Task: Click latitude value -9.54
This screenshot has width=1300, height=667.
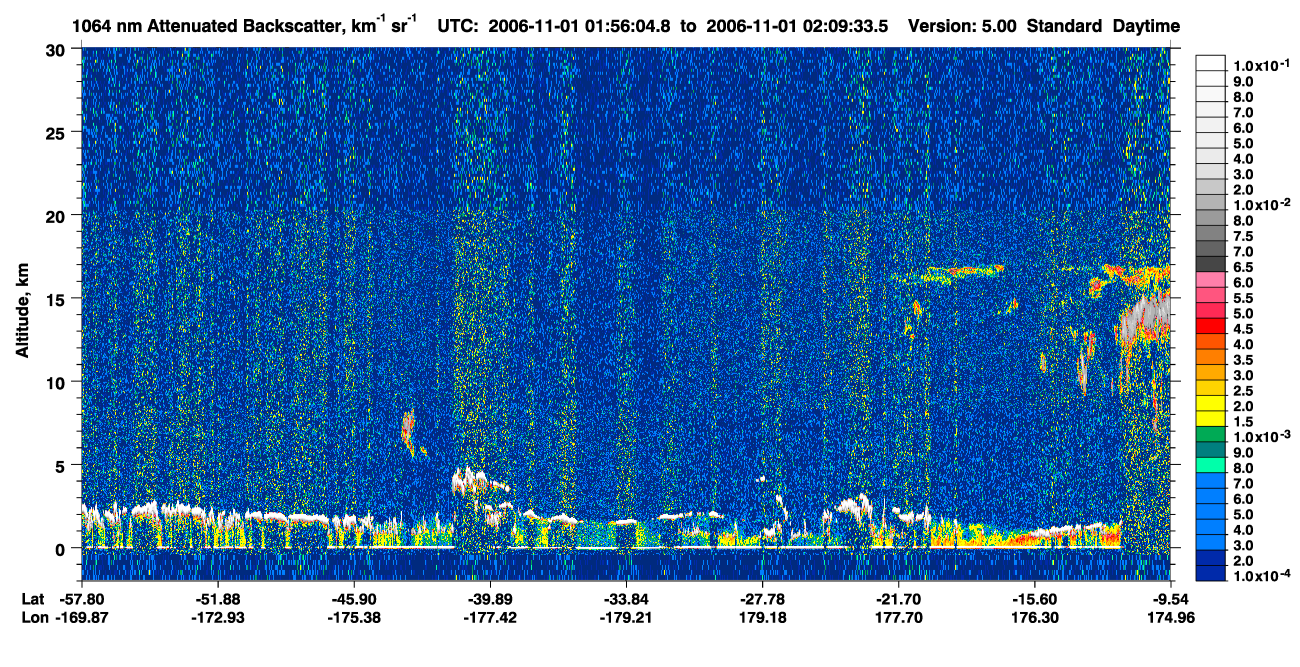Action: point(1171,599)
